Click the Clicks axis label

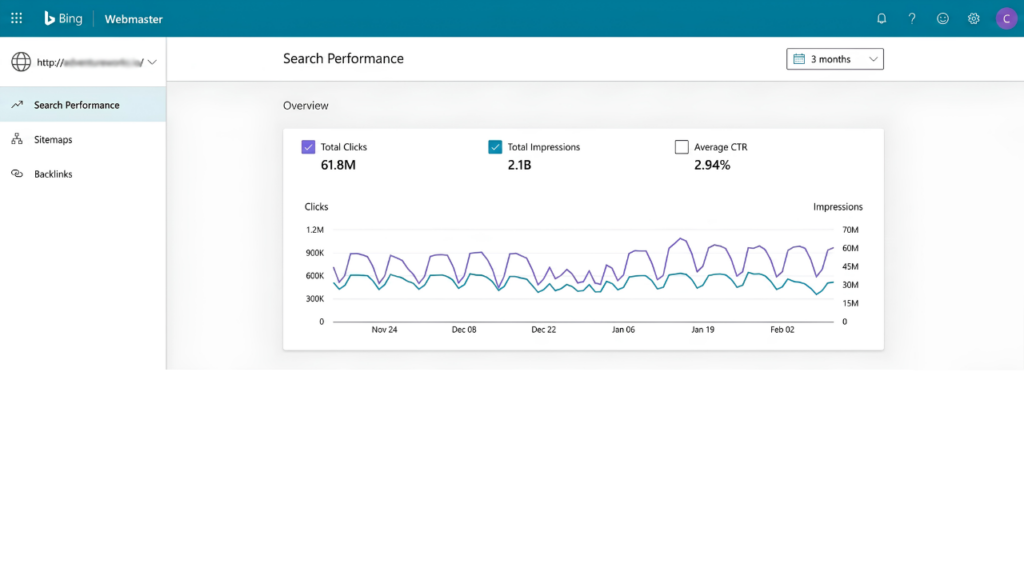316,206
